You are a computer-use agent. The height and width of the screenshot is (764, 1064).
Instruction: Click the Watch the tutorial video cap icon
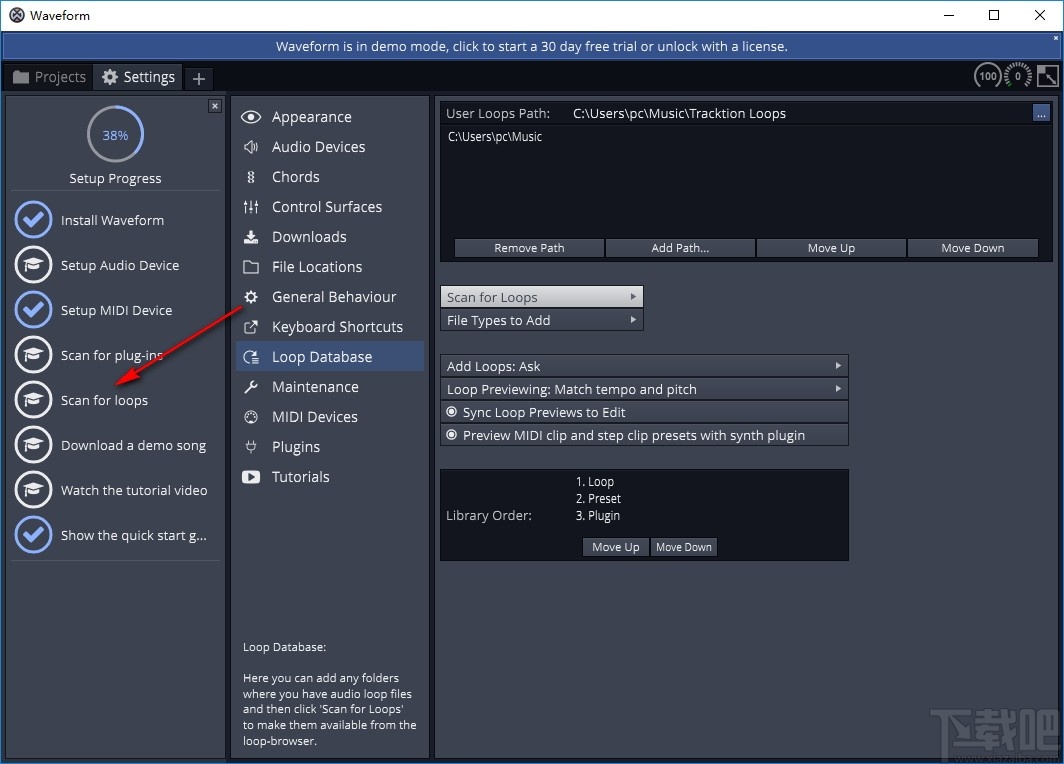pyautogui.click(x=33, y=490)
